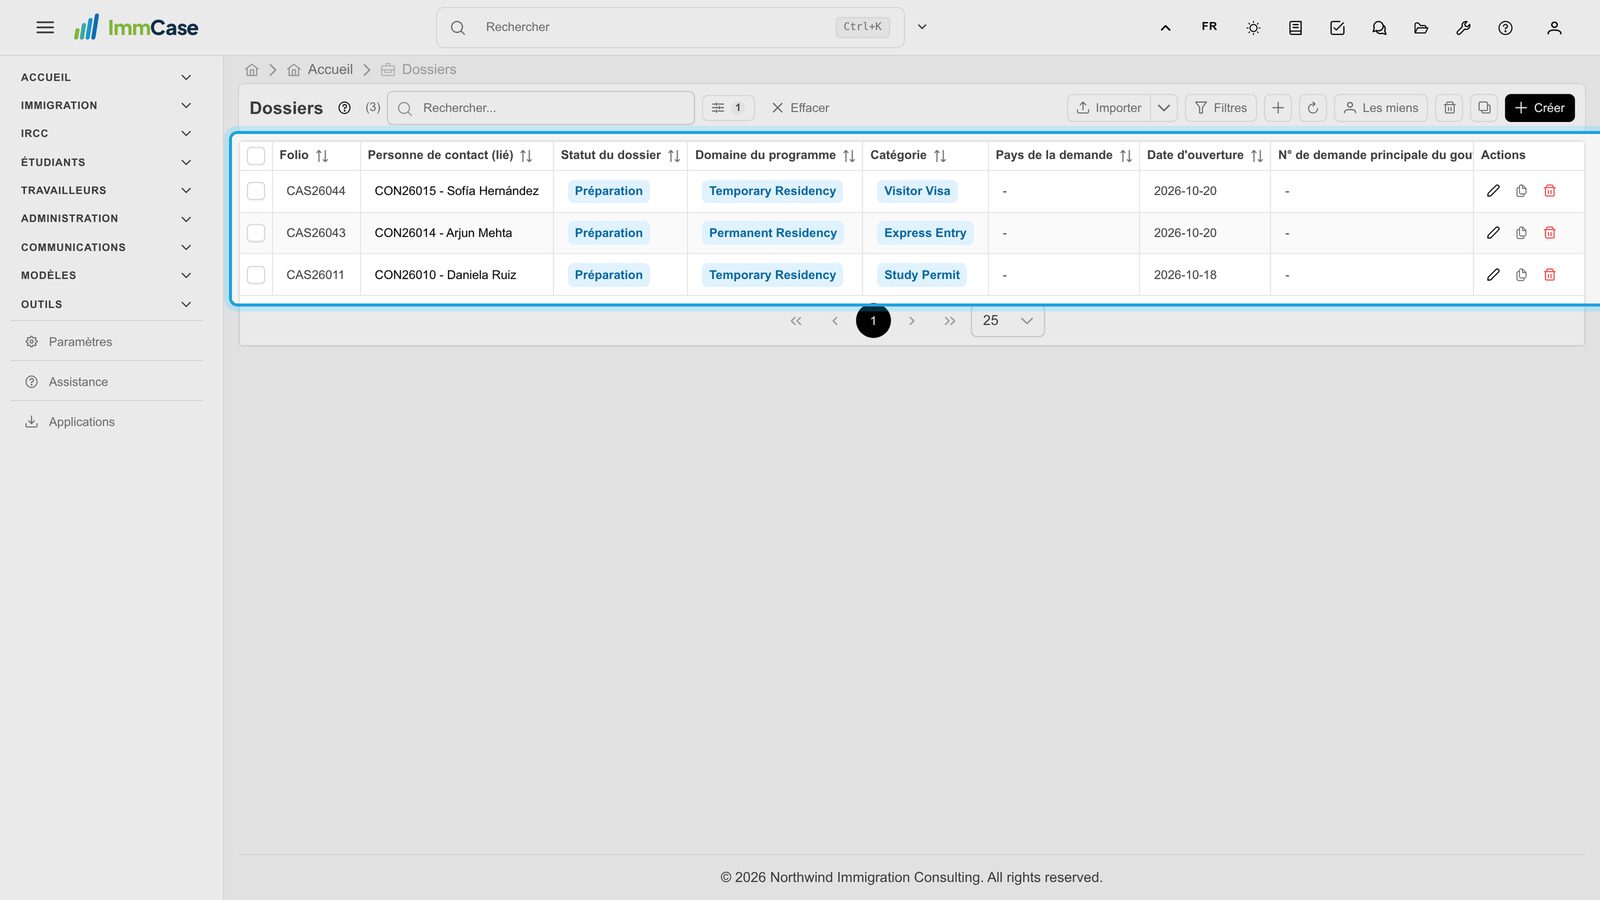
Task: Click the refresh icon in Dossiers toolbar
Action: pos(1313,108)
